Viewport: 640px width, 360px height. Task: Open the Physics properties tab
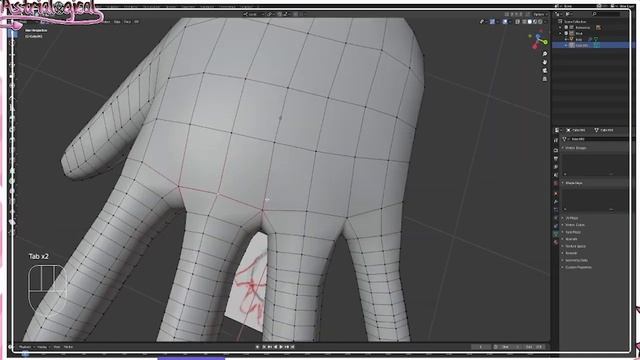point(556,218)
